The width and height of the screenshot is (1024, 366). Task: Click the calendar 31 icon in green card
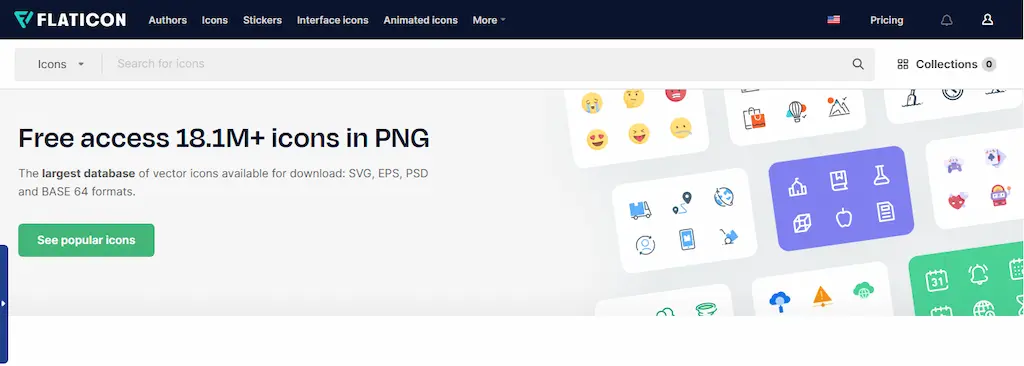[936, 281]
